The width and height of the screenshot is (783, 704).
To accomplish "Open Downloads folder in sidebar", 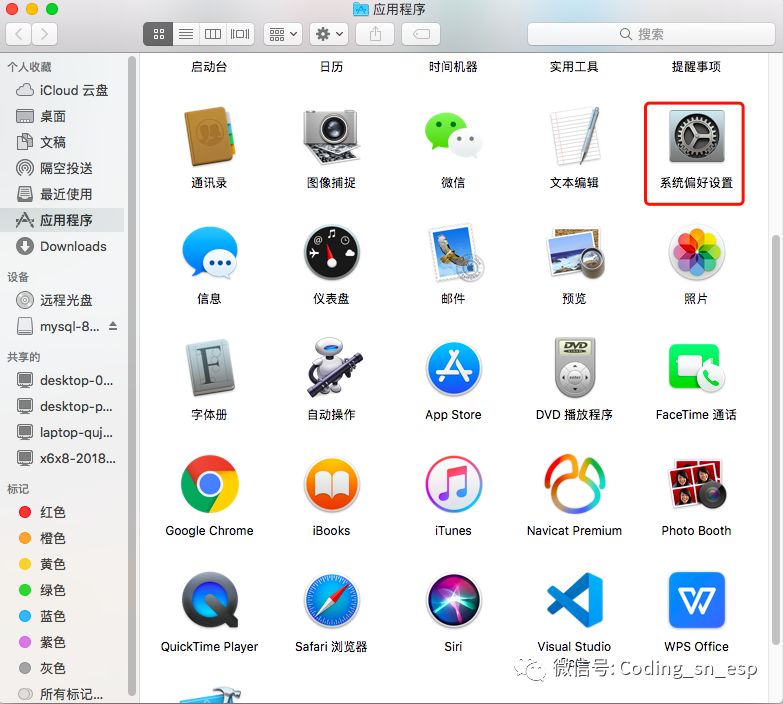I will click(62, 246).
